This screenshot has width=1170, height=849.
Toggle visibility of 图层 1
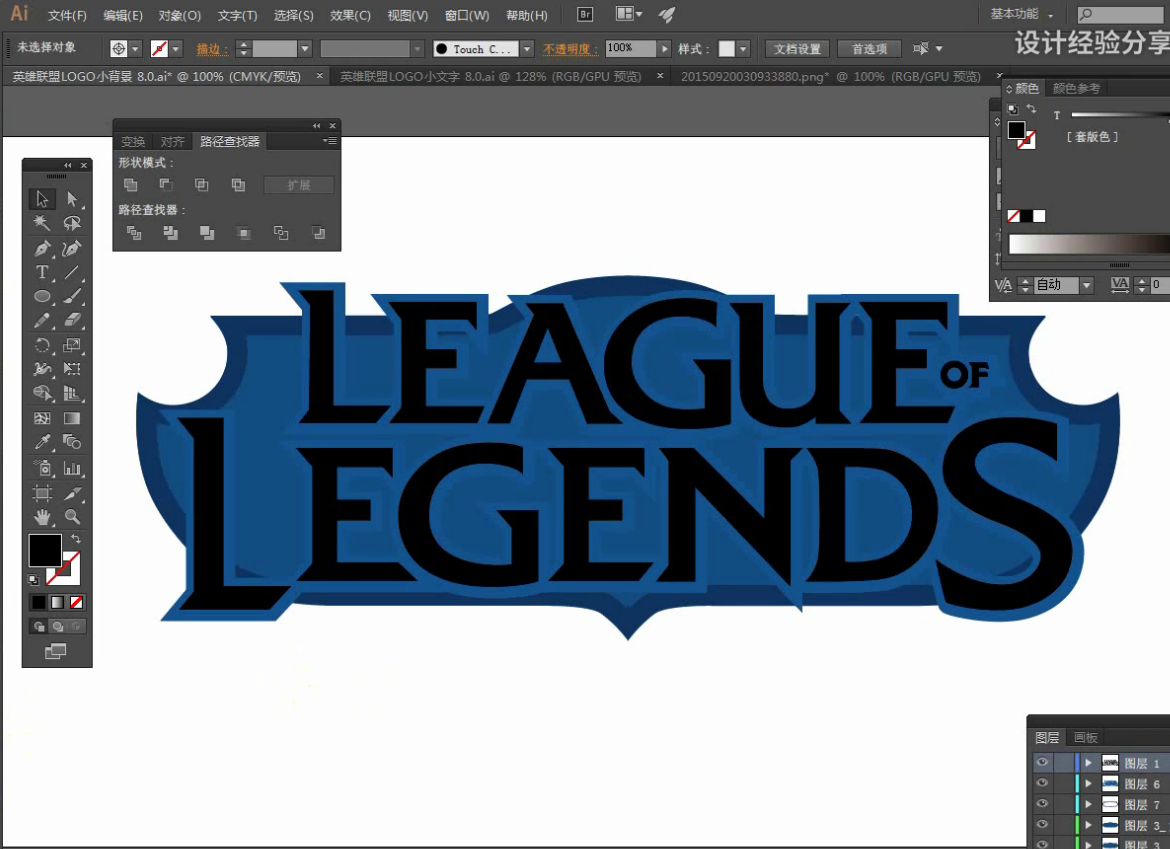pyautogui.click(x=1042, y=762)
